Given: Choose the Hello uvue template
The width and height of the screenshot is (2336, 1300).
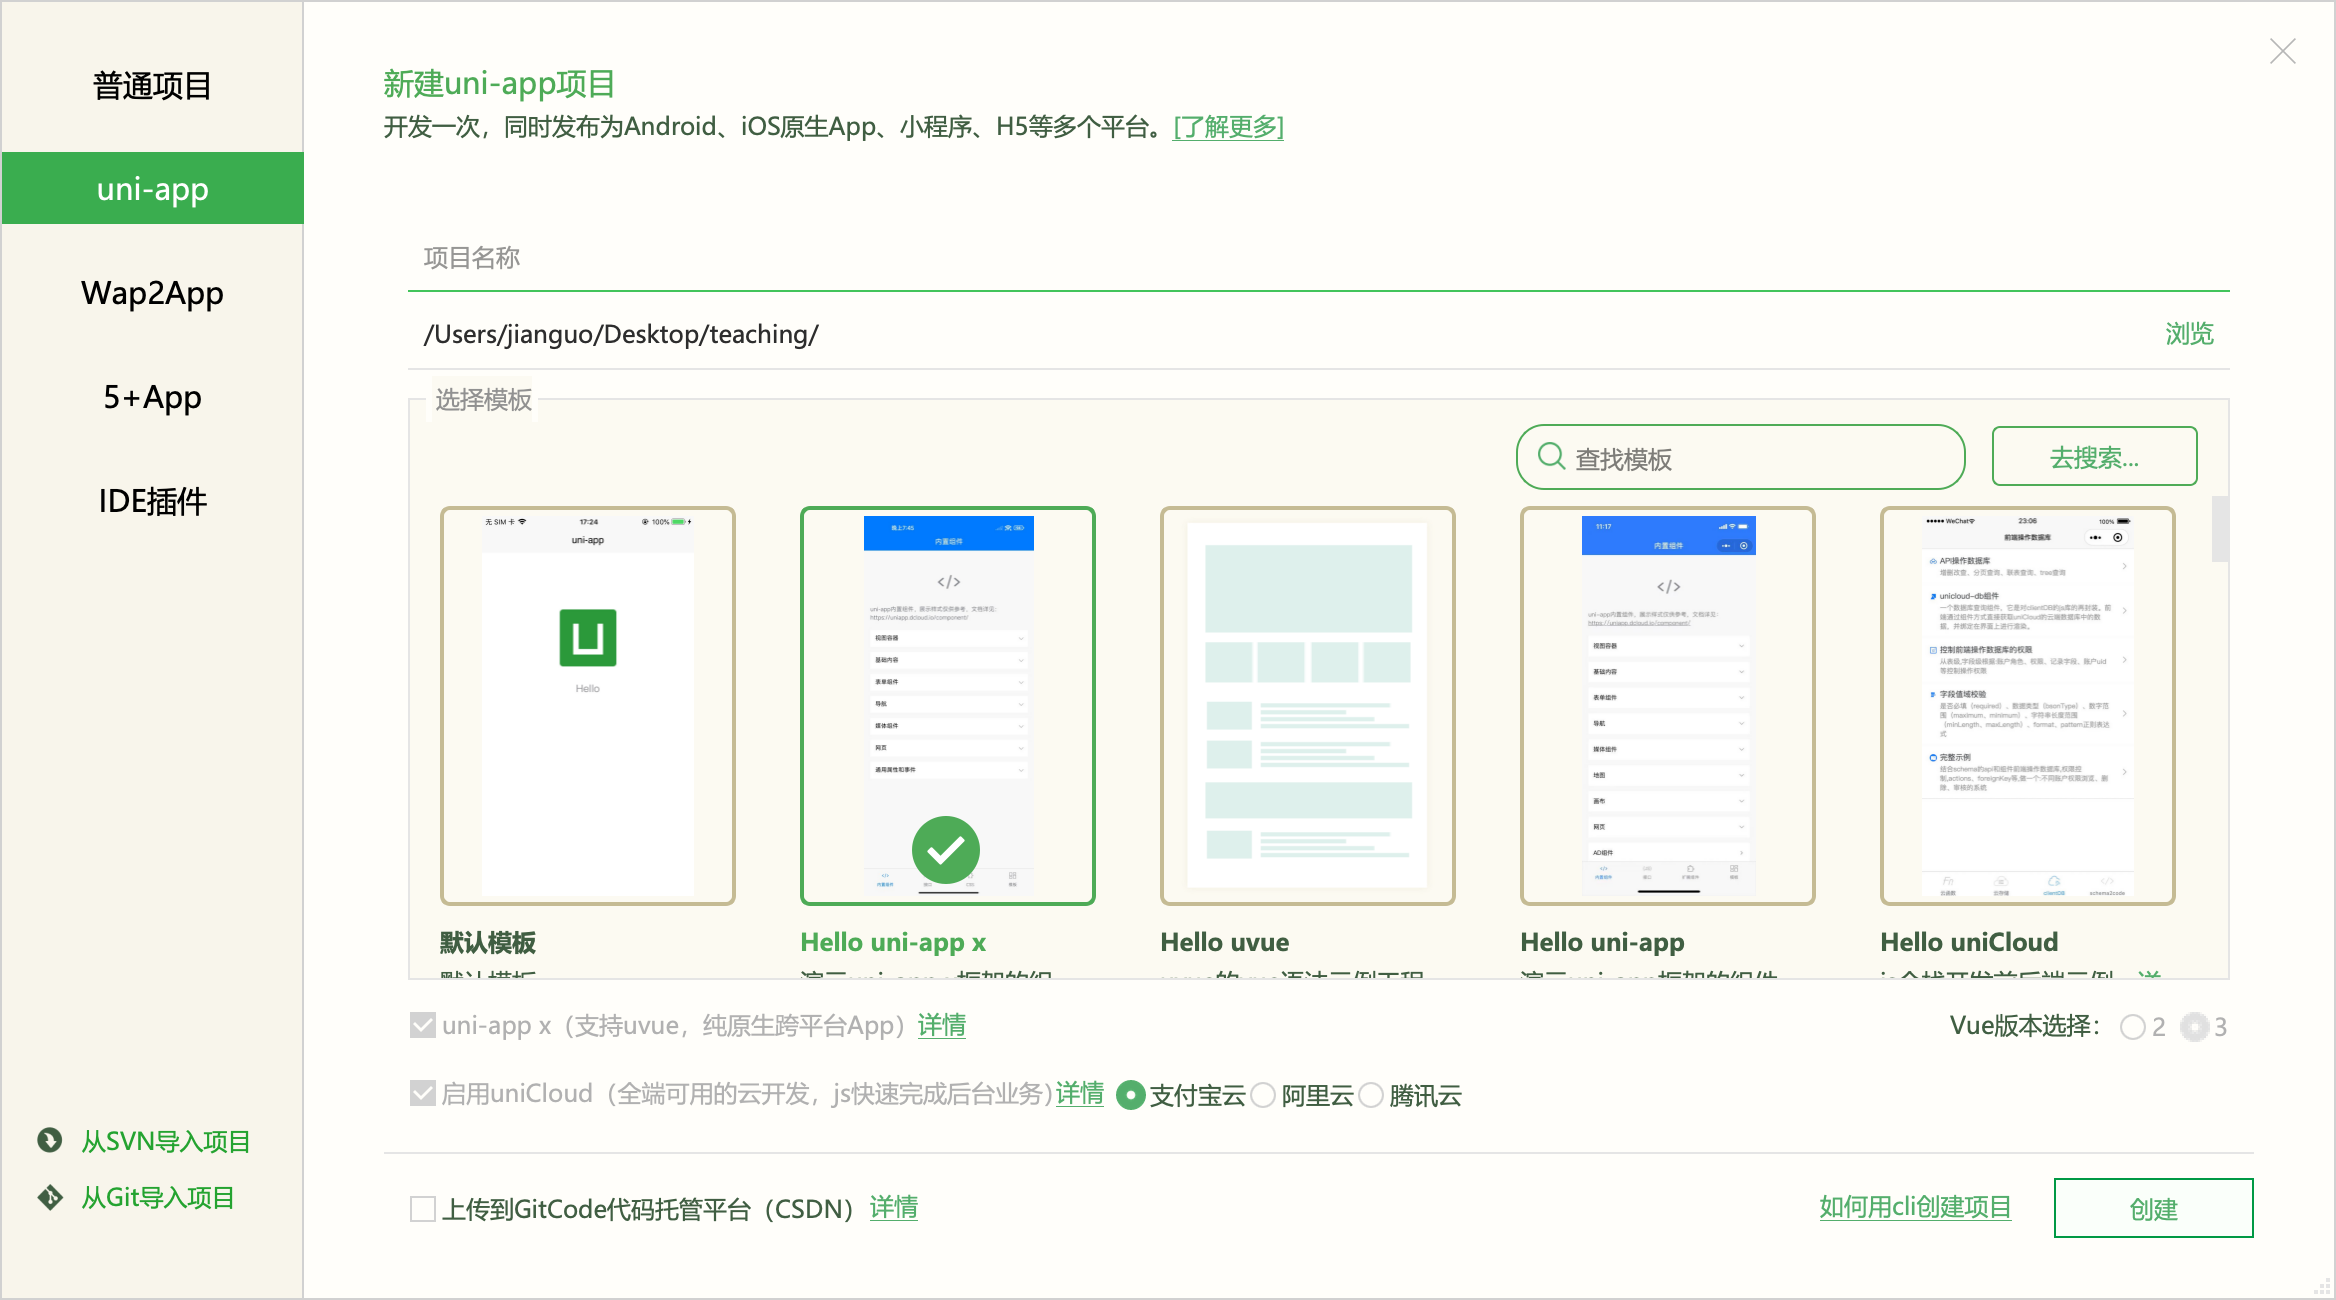Looking at the screenshot, I should 1307,706.
